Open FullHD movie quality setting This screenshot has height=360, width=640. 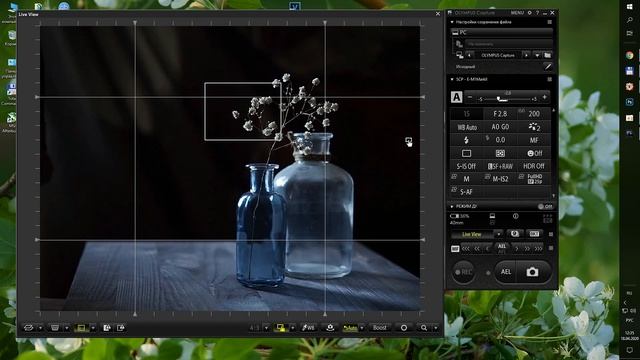click(x=534, y=179)
